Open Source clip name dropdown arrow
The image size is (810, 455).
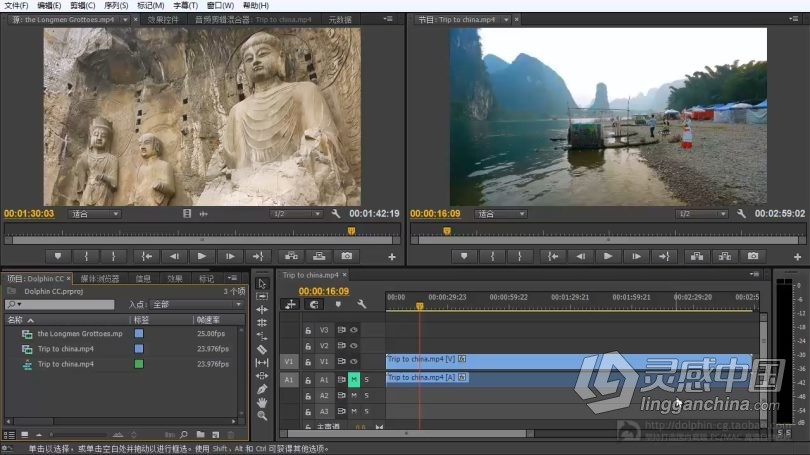(125, 20)
